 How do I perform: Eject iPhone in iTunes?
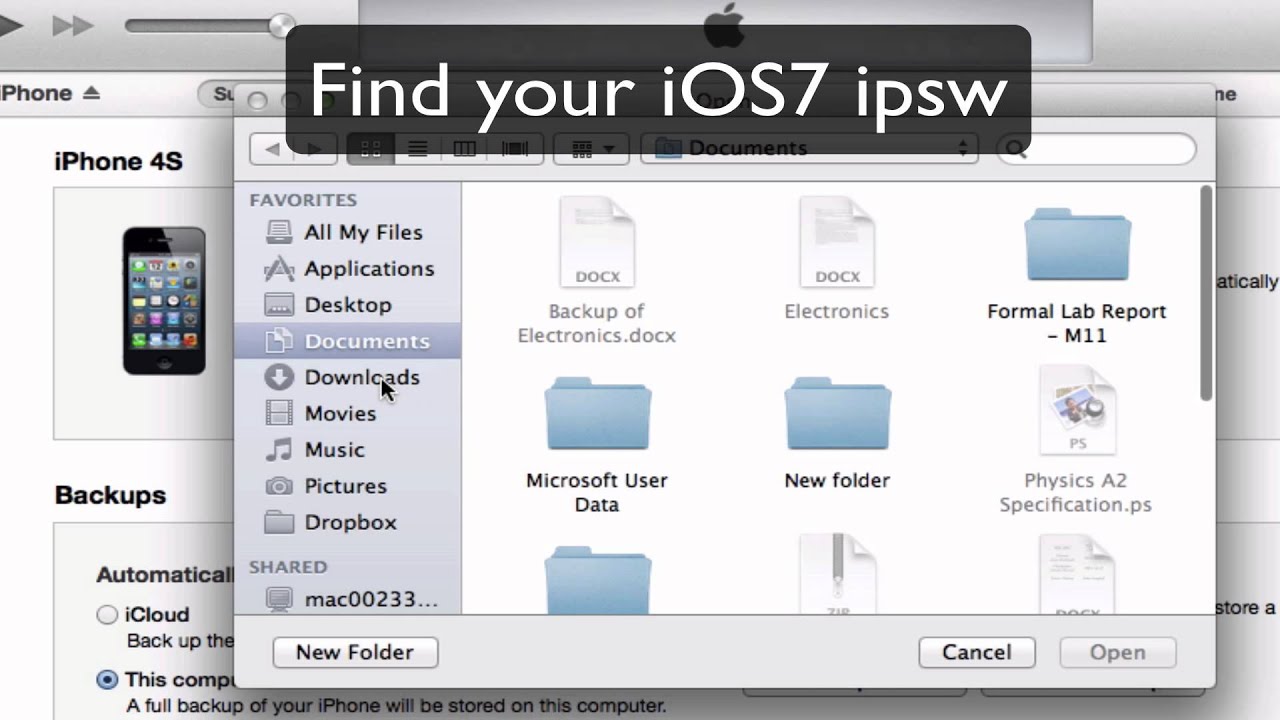pos(91,93)
